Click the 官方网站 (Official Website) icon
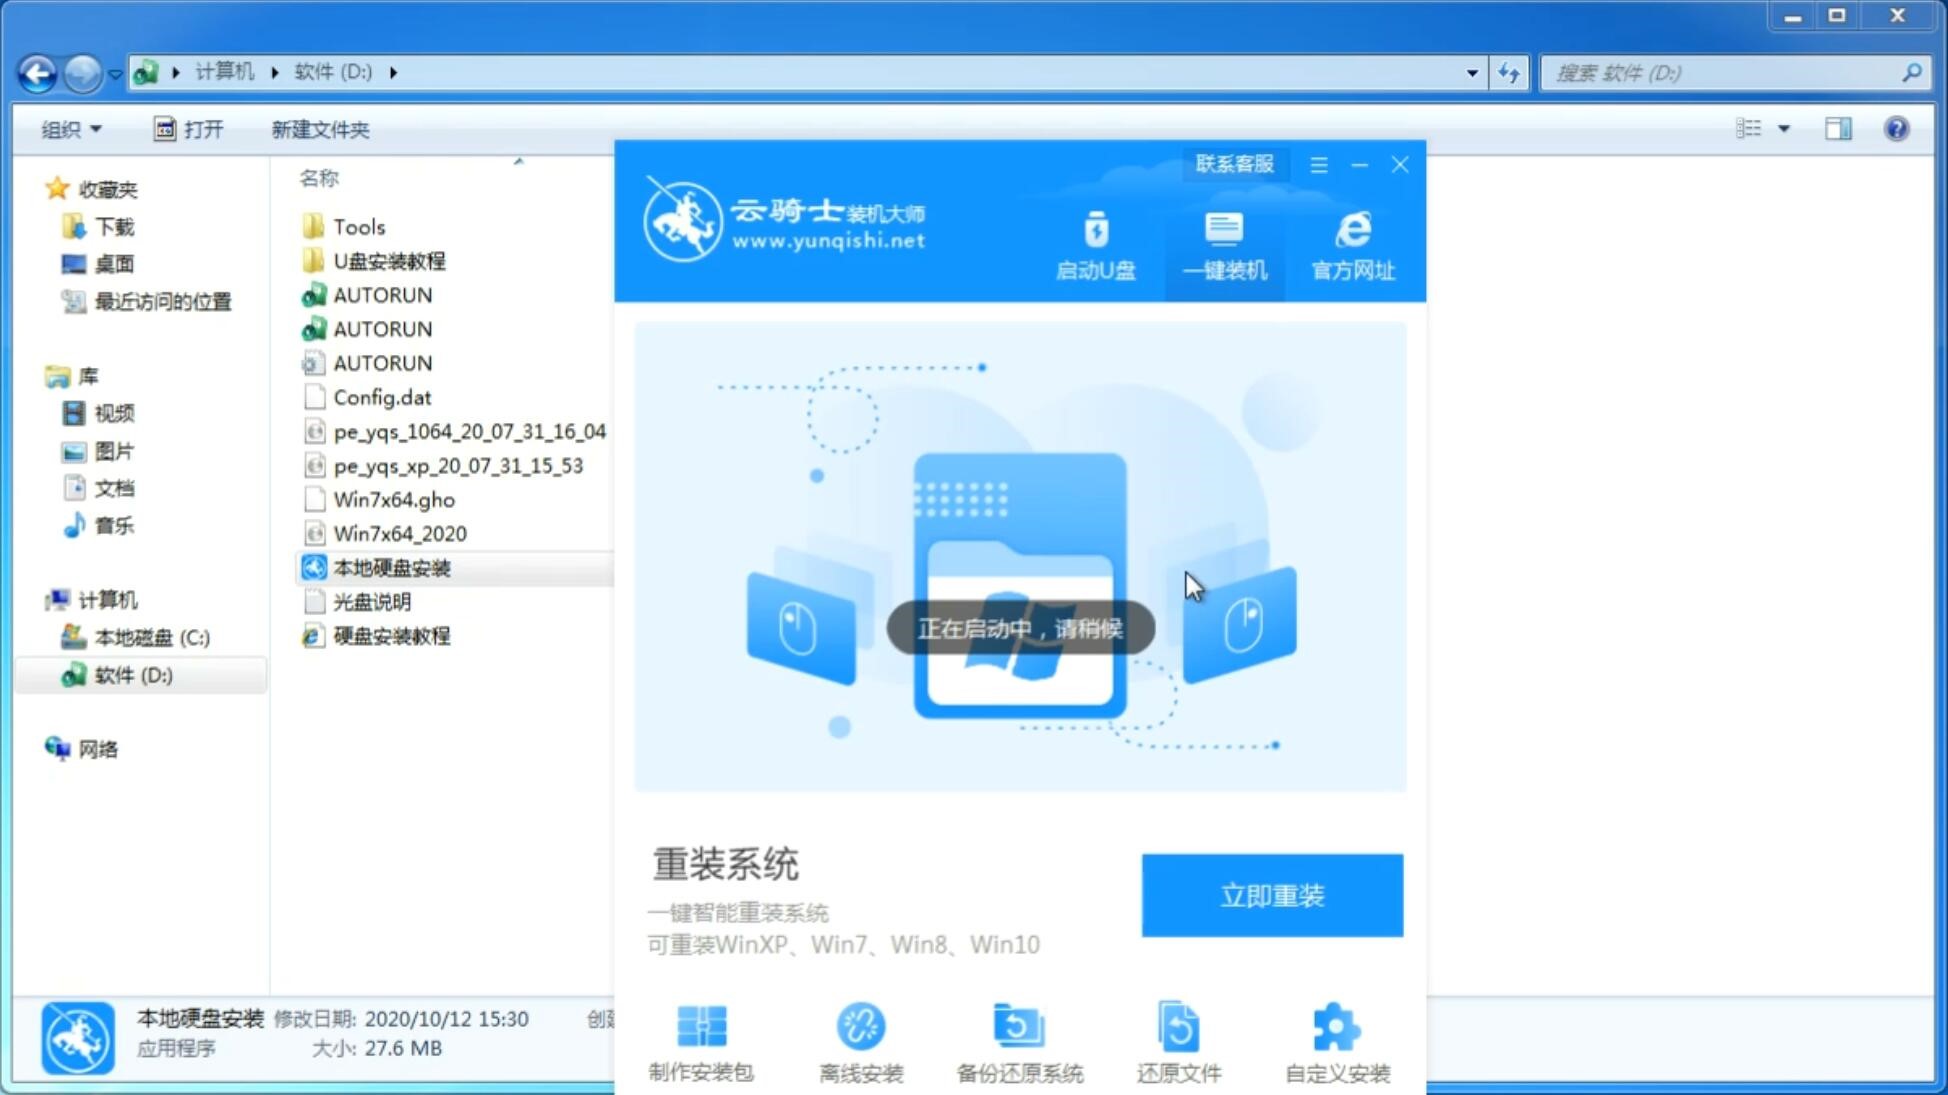1948x1095 pixels. click(1350, 245)
